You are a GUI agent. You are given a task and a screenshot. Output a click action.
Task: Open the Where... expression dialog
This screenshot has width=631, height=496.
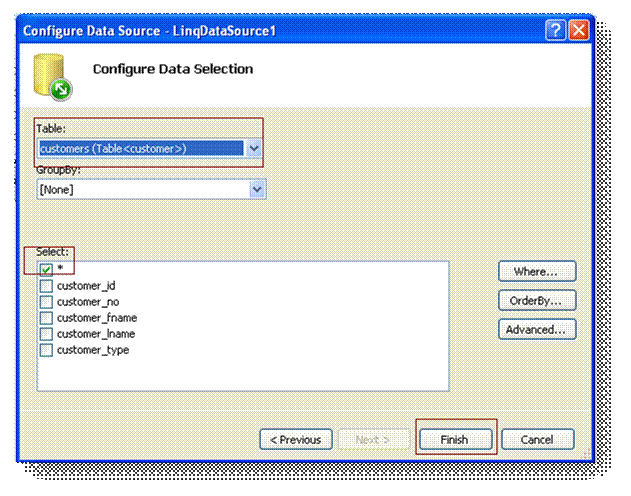pos(537,272)
